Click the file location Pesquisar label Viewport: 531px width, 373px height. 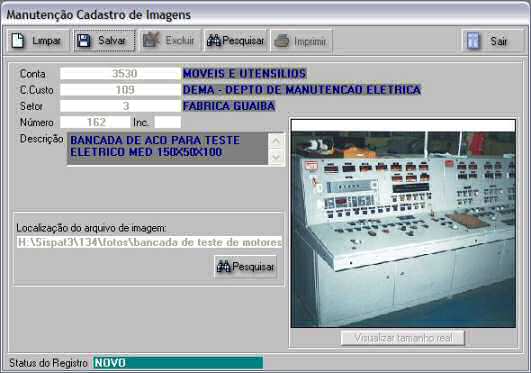(253, 267)
